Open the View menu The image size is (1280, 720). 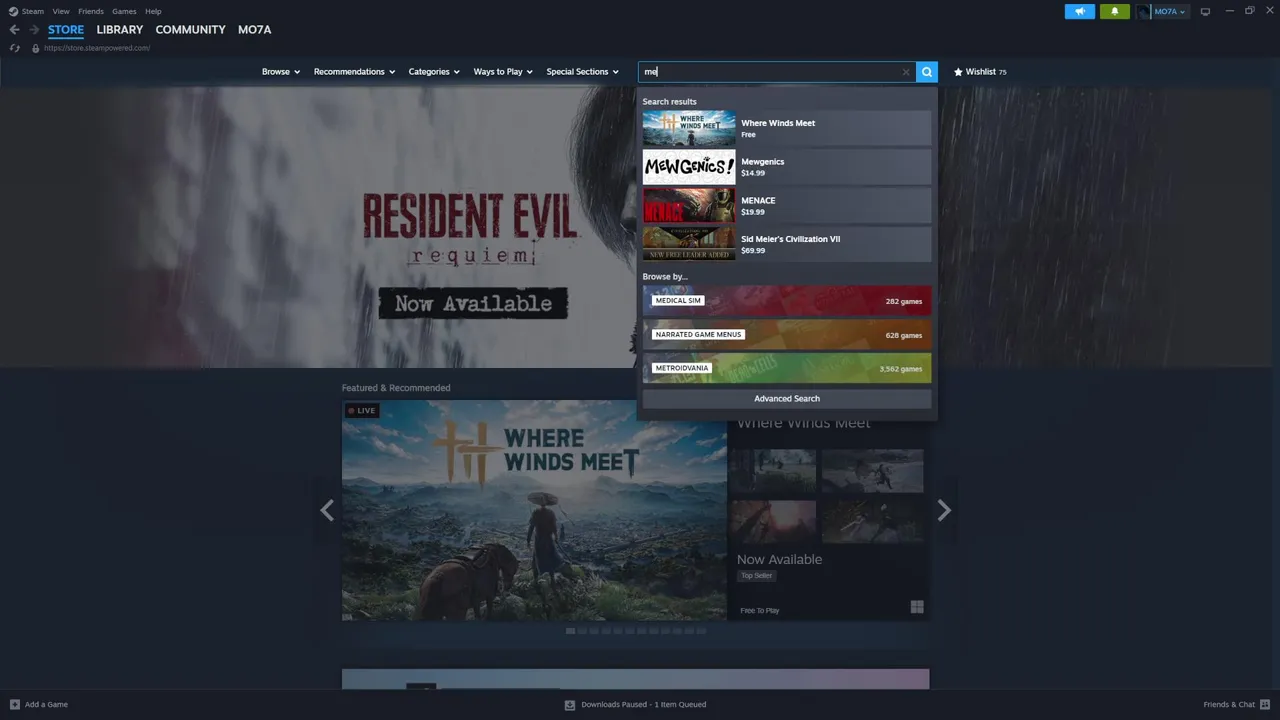[x=62, y=11]
